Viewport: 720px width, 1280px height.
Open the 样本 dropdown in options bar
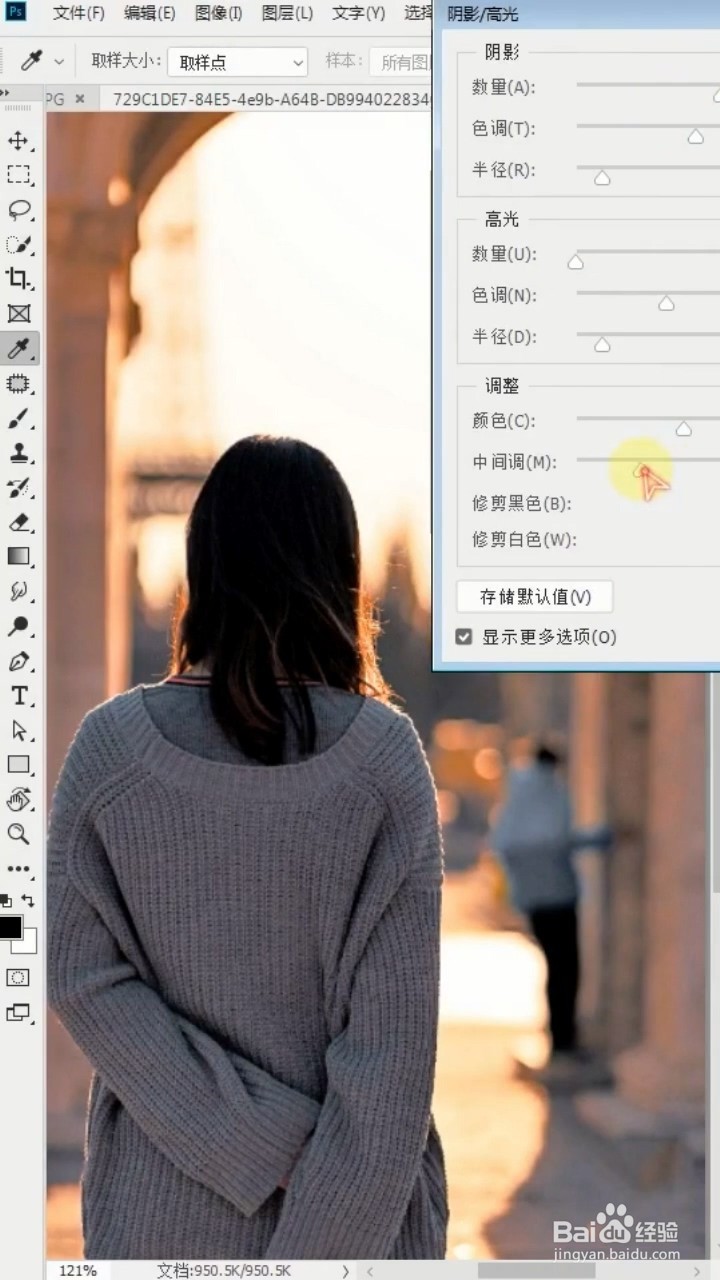[400, 62]
